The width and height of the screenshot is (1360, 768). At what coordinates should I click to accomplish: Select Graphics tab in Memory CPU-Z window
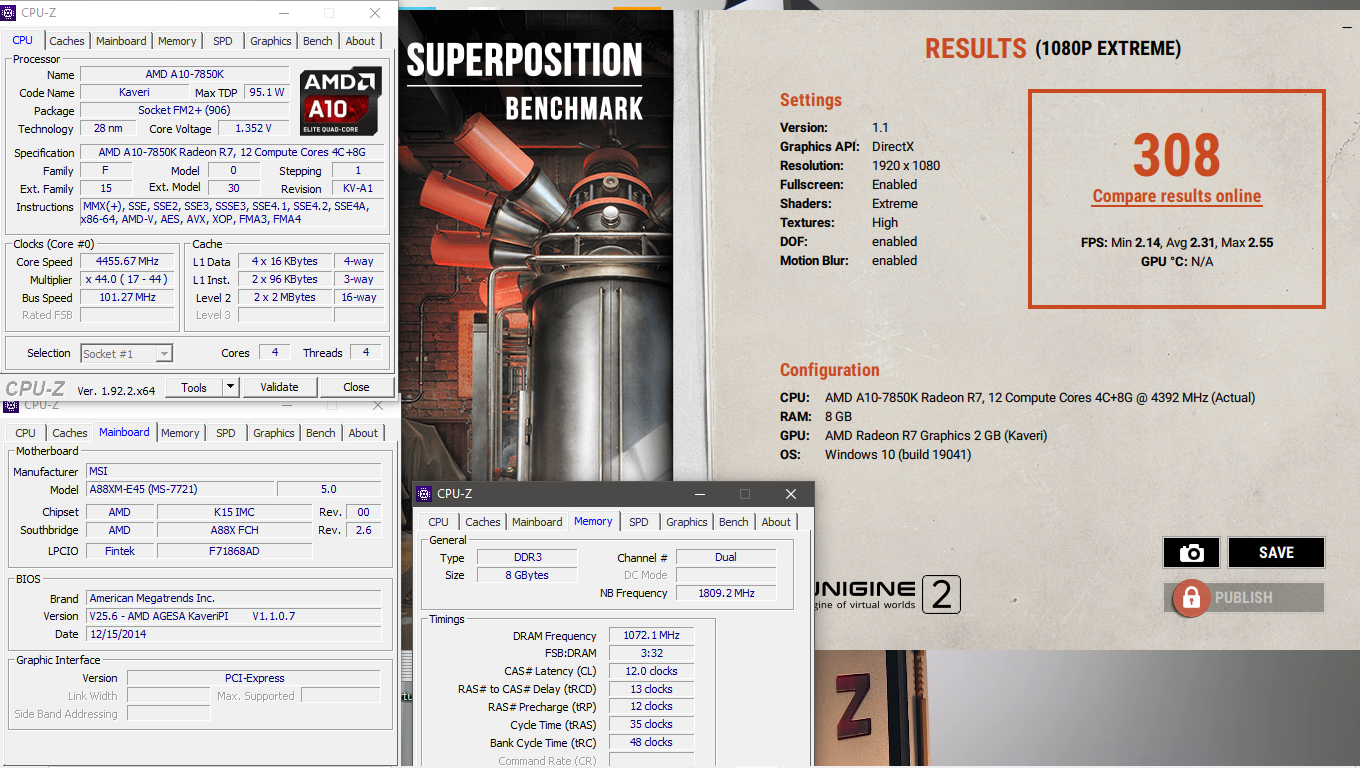click(687, 522)
